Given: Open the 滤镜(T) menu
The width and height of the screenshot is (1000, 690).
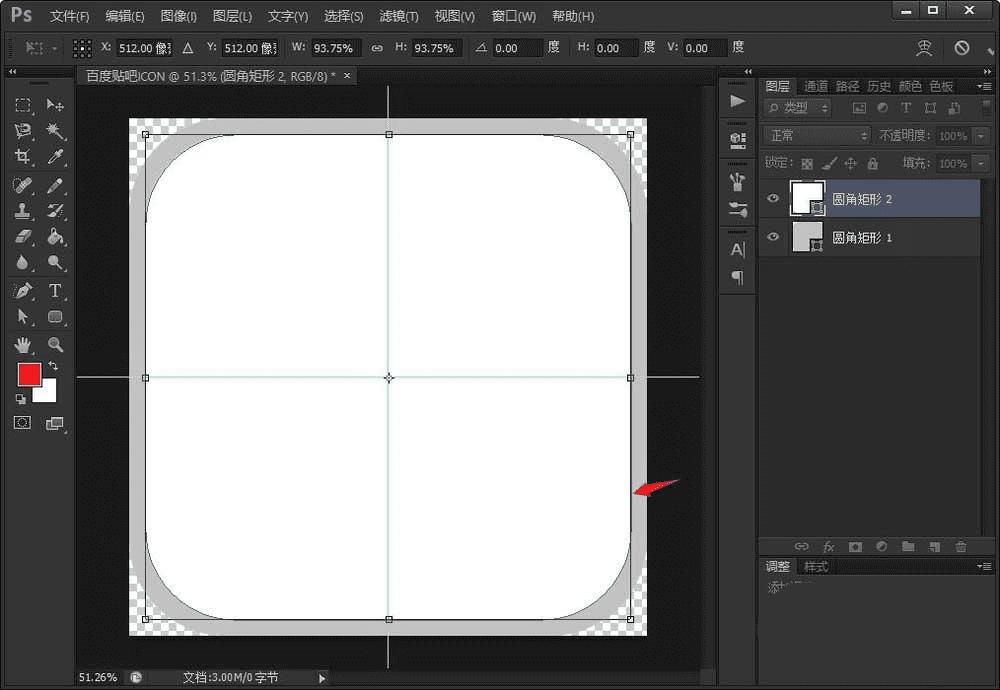Looking at the screenshot, I should coord(399,17).
